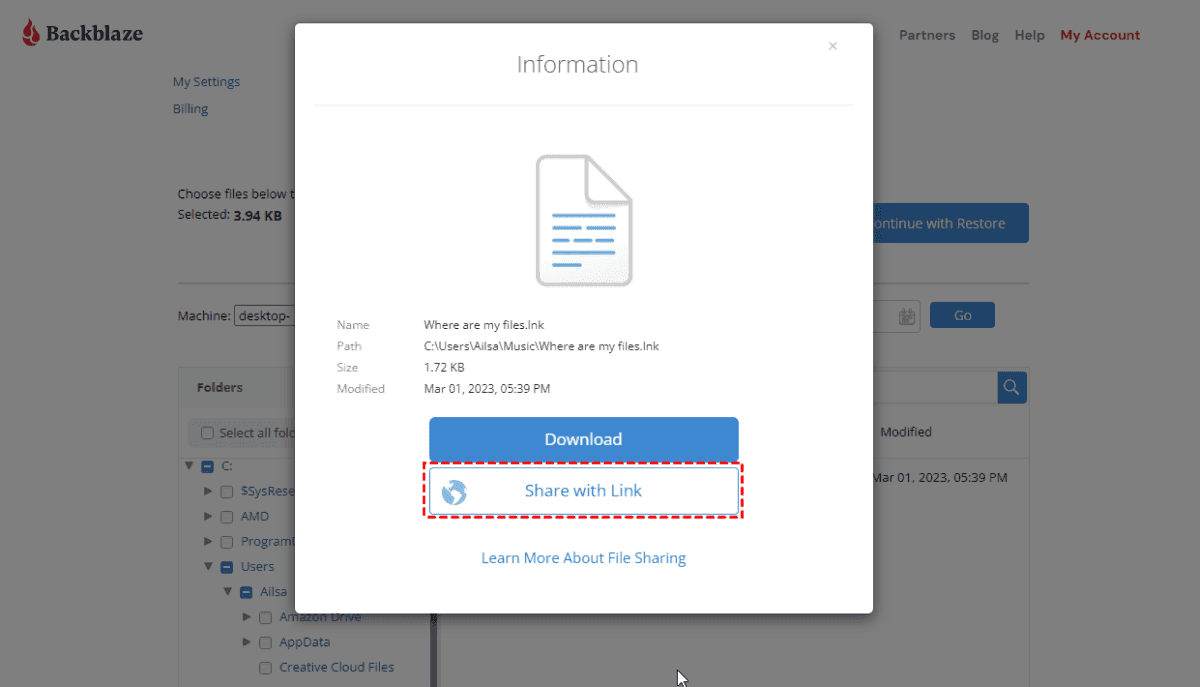Click the Selected 3.94 KB text
Viewport: 1200px width, 687px height.
(x=230, y=215)
